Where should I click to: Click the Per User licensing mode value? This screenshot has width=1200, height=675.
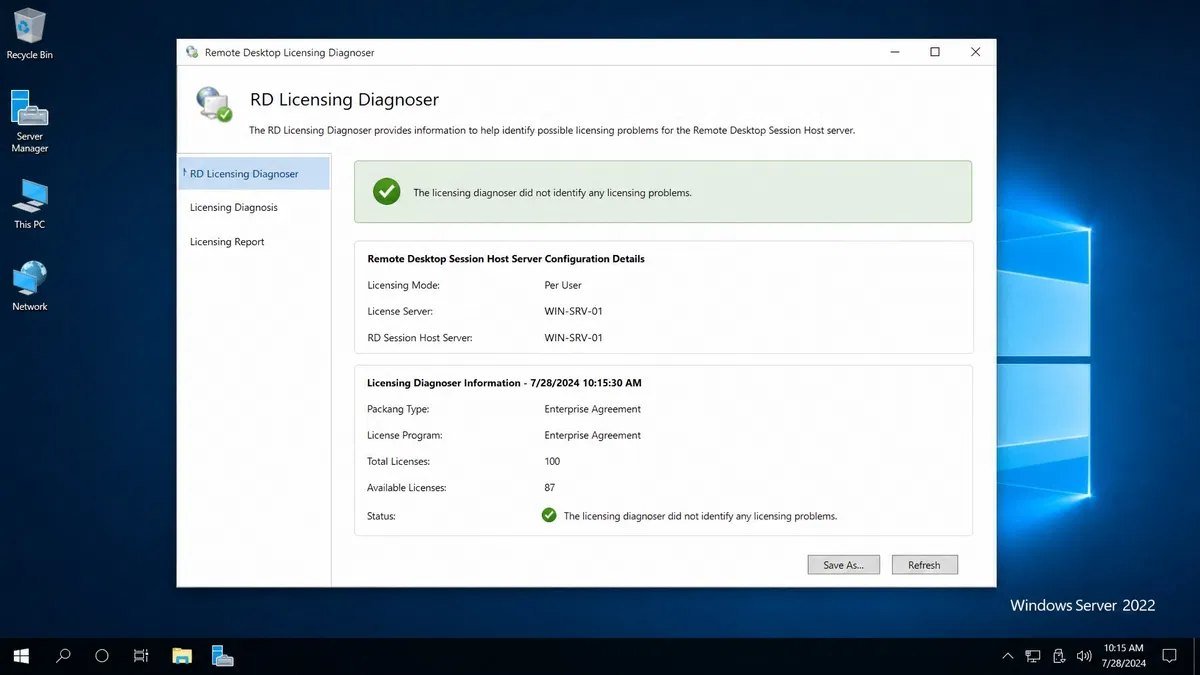(x=563, y=285)
